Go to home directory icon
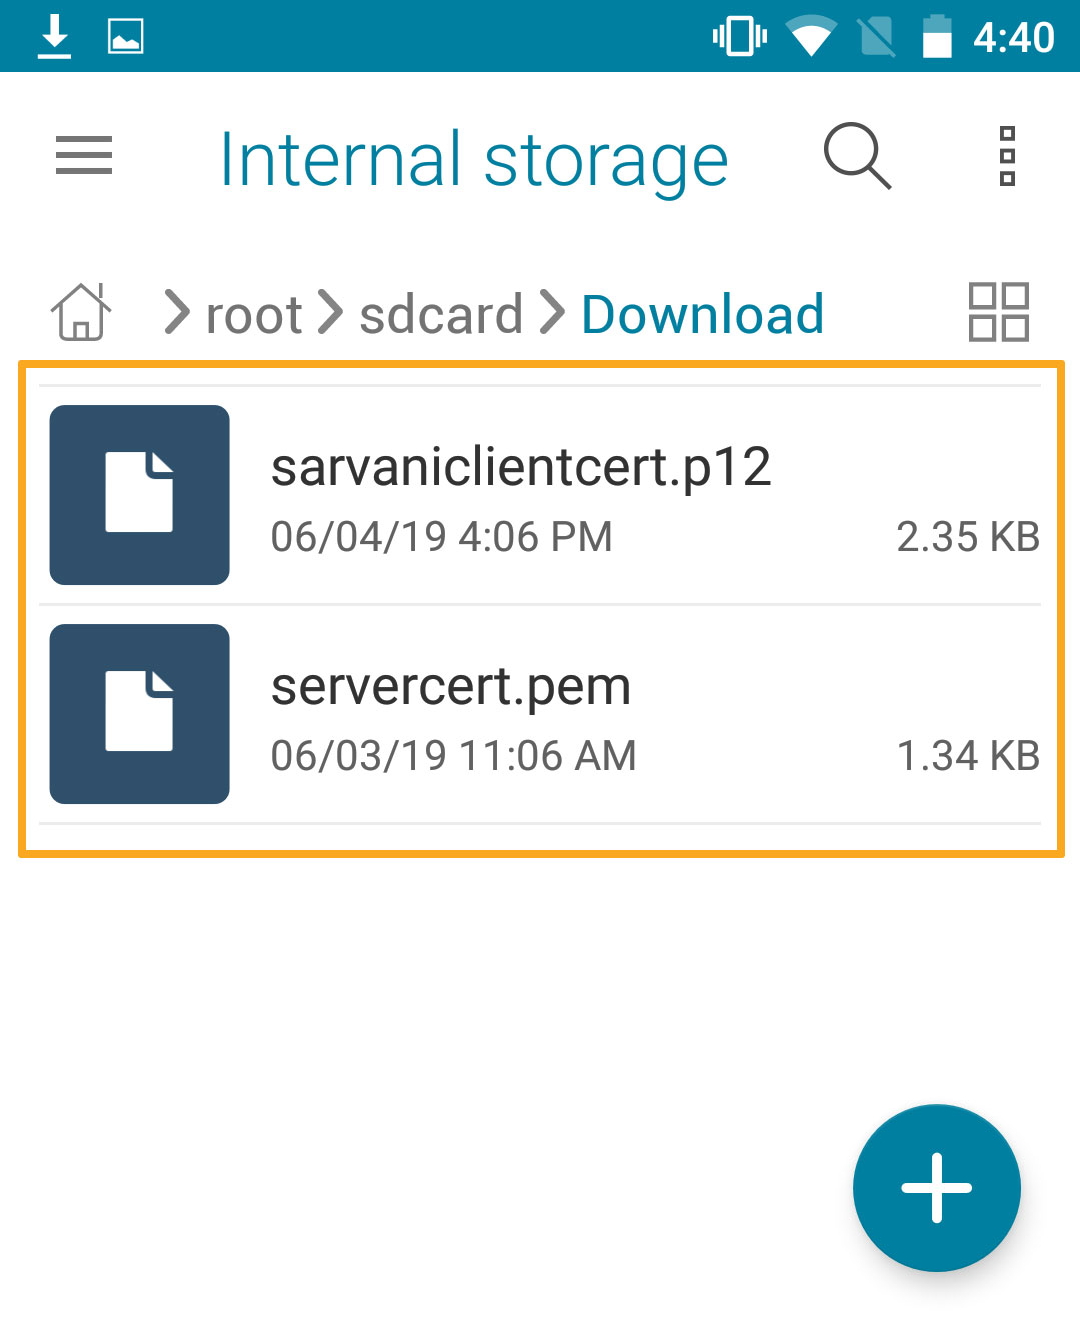This screenshot has height=1333, width=1080. click(x=81, y=312)
